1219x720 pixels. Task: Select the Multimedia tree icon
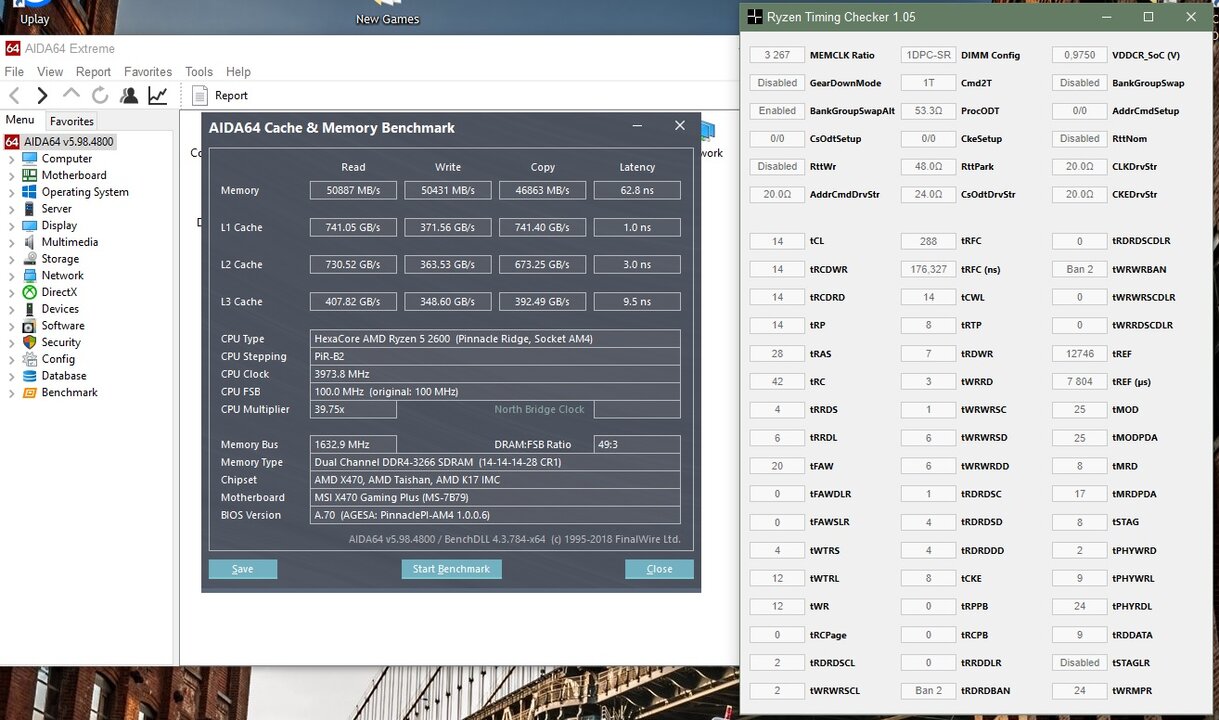coord(29,242)
